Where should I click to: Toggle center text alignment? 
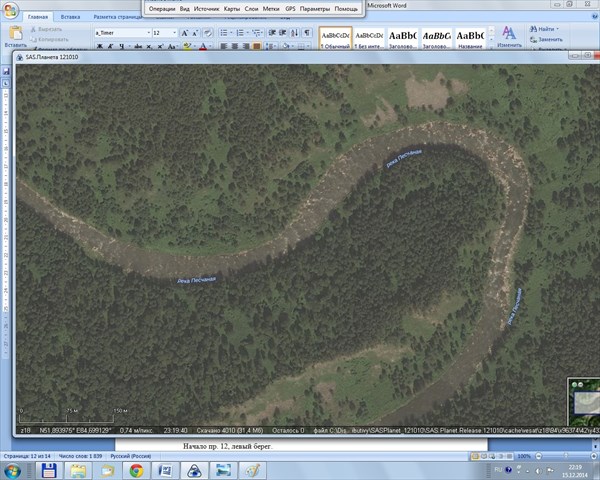coord(235,46)
